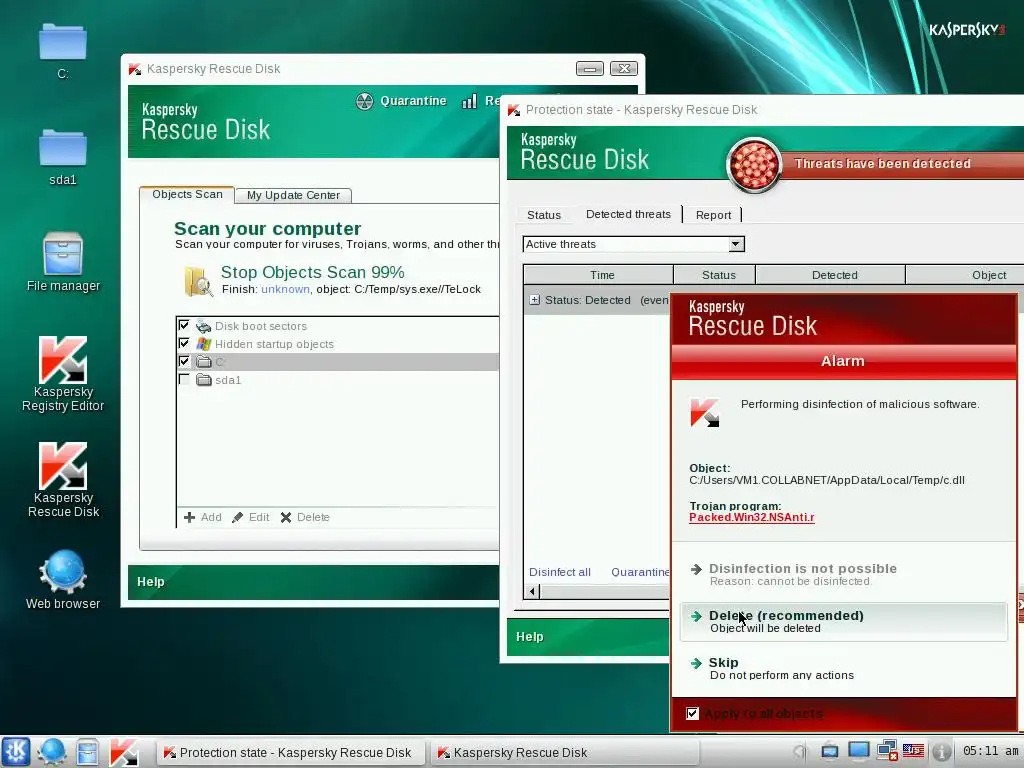The width and height of the screenshot is (1024, 768).
Task: Uncheck the Disk boot sectors checkbox
Action: pos(184,325)
